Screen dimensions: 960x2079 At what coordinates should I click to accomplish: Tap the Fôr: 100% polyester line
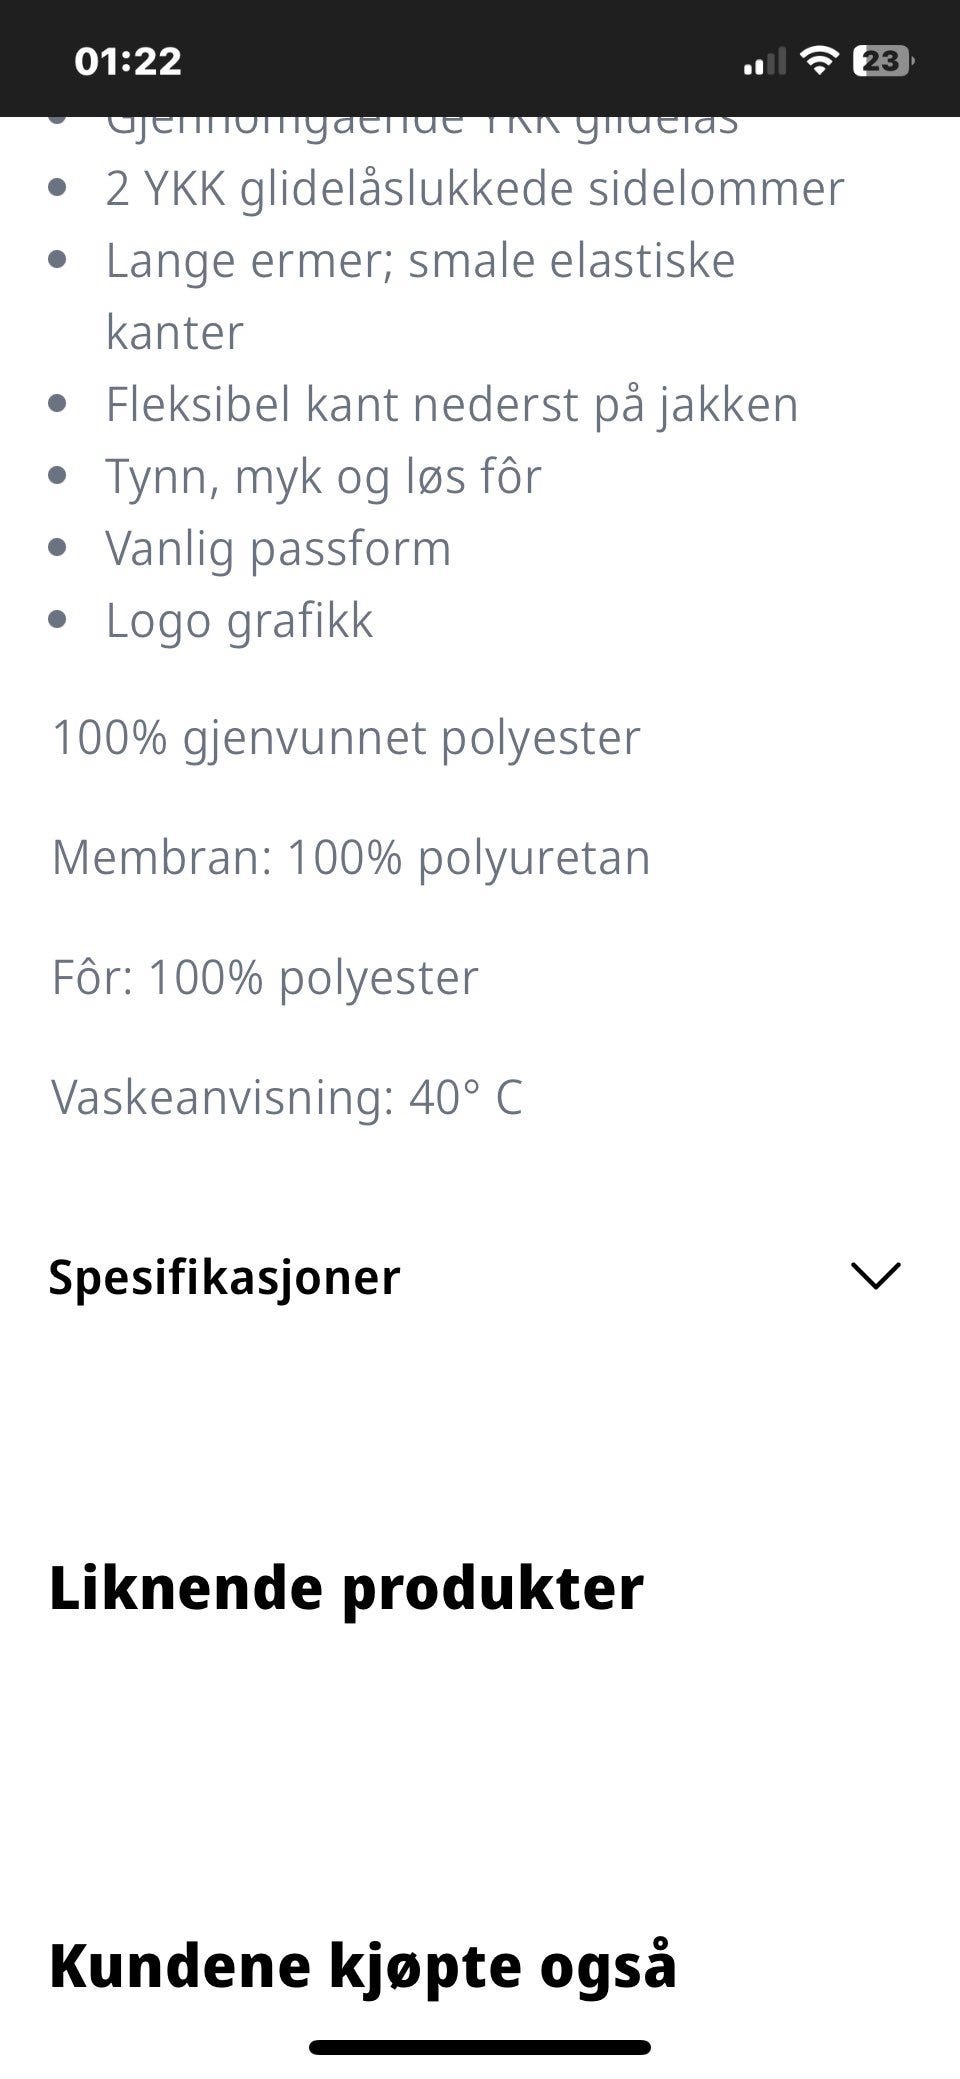pos(265,978)
